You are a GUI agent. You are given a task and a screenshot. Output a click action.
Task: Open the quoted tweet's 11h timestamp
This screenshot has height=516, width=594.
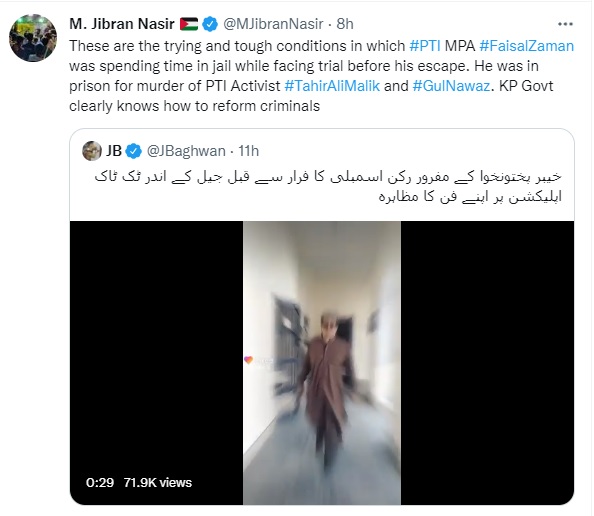(249, 151)
